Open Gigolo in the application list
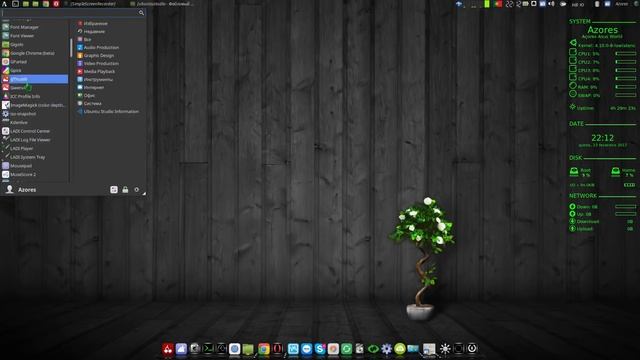This screenshot has height=360, width=640. point(35,44)
